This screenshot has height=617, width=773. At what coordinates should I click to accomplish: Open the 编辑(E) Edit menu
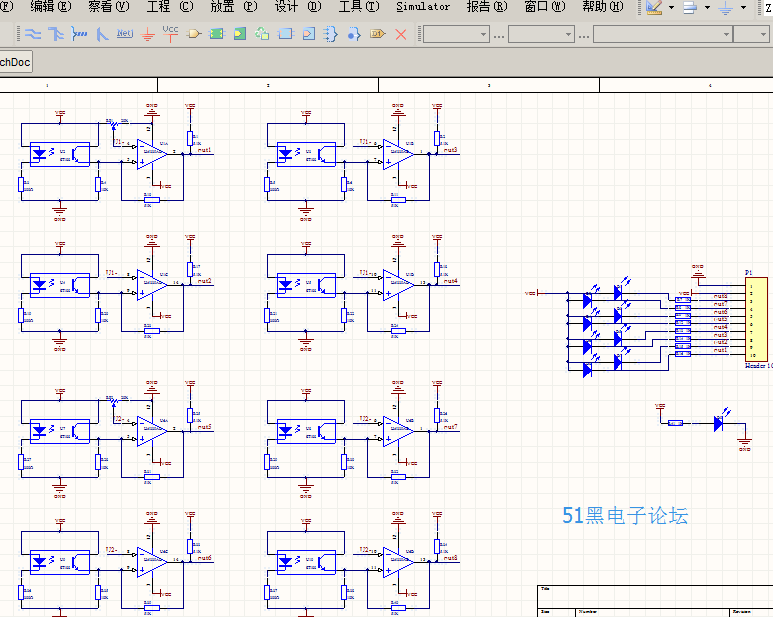point(51,6)
